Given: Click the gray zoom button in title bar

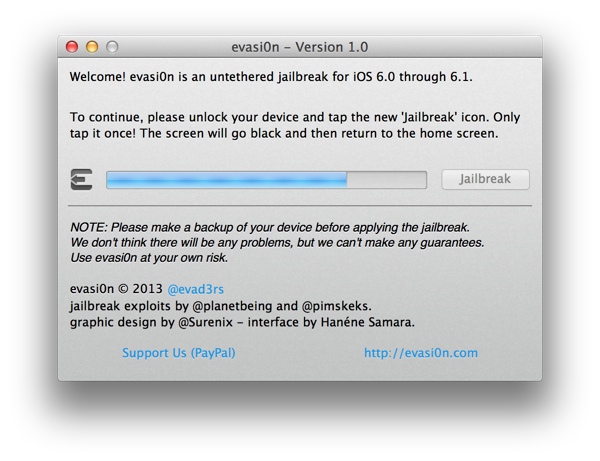Looking at the screenshot, I should pos(112,47).
